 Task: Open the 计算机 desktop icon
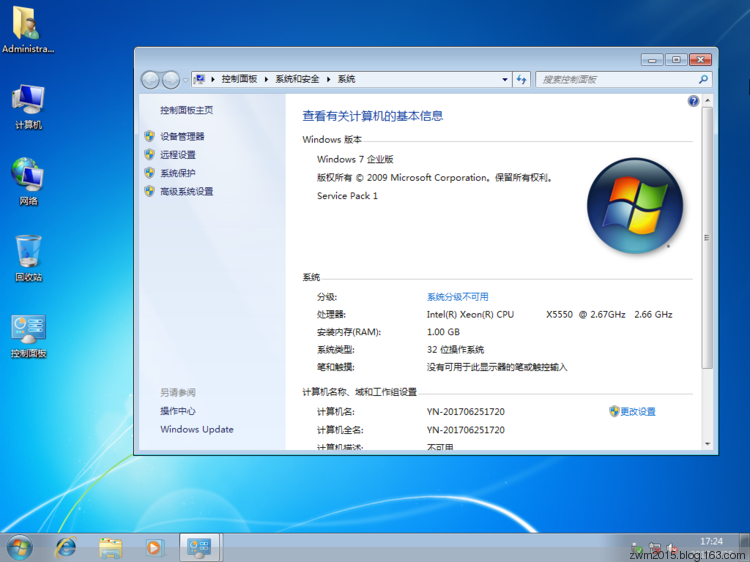[28, 106]
